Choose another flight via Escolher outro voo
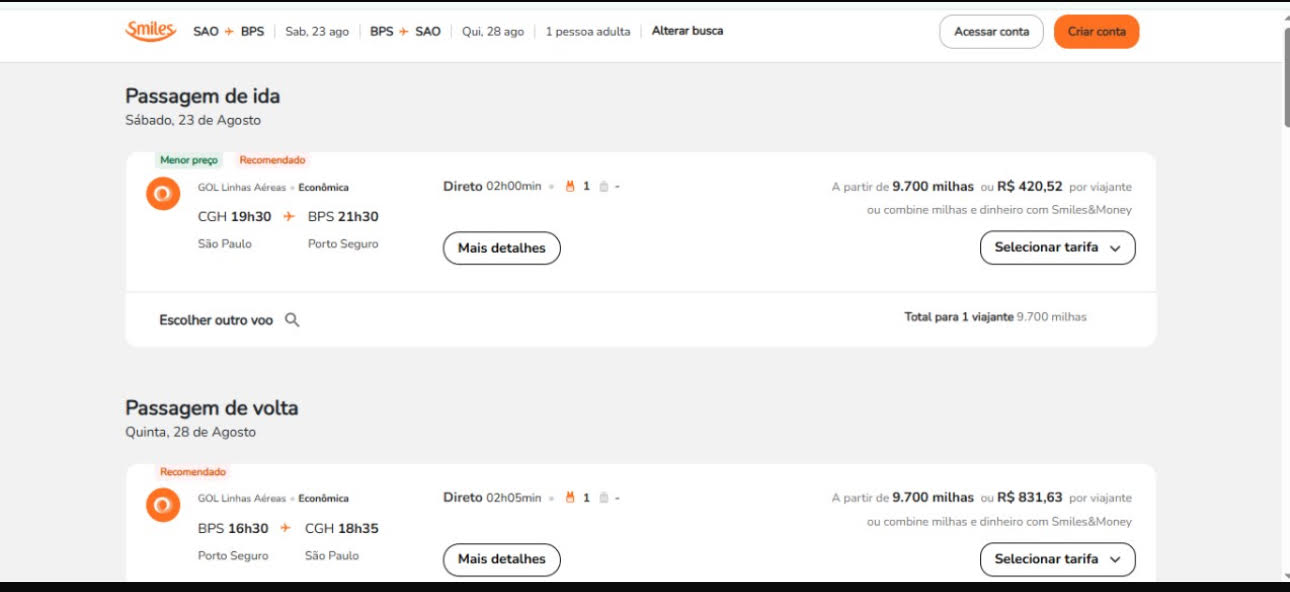 [x=216, y=320]
